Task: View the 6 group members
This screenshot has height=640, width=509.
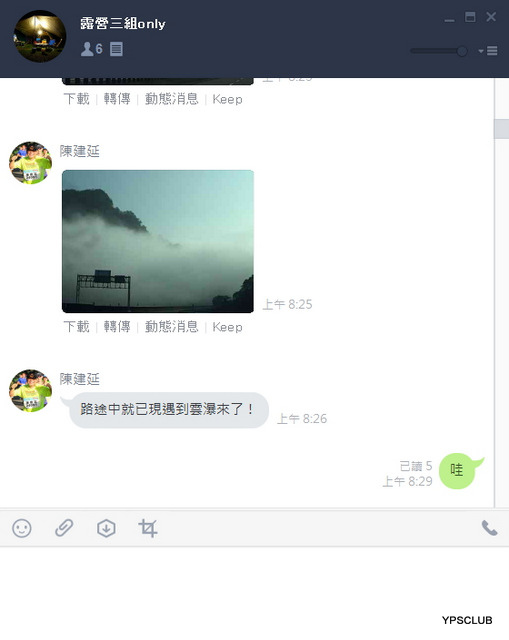Action: pyautogui.click(x=92, y=49)
